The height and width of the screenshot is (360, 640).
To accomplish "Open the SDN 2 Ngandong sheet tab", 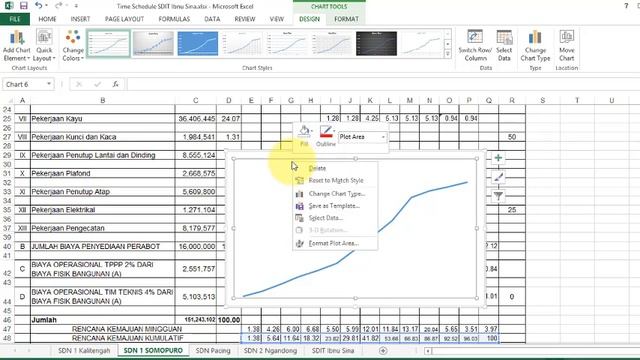I will click(x=270, y=350).
